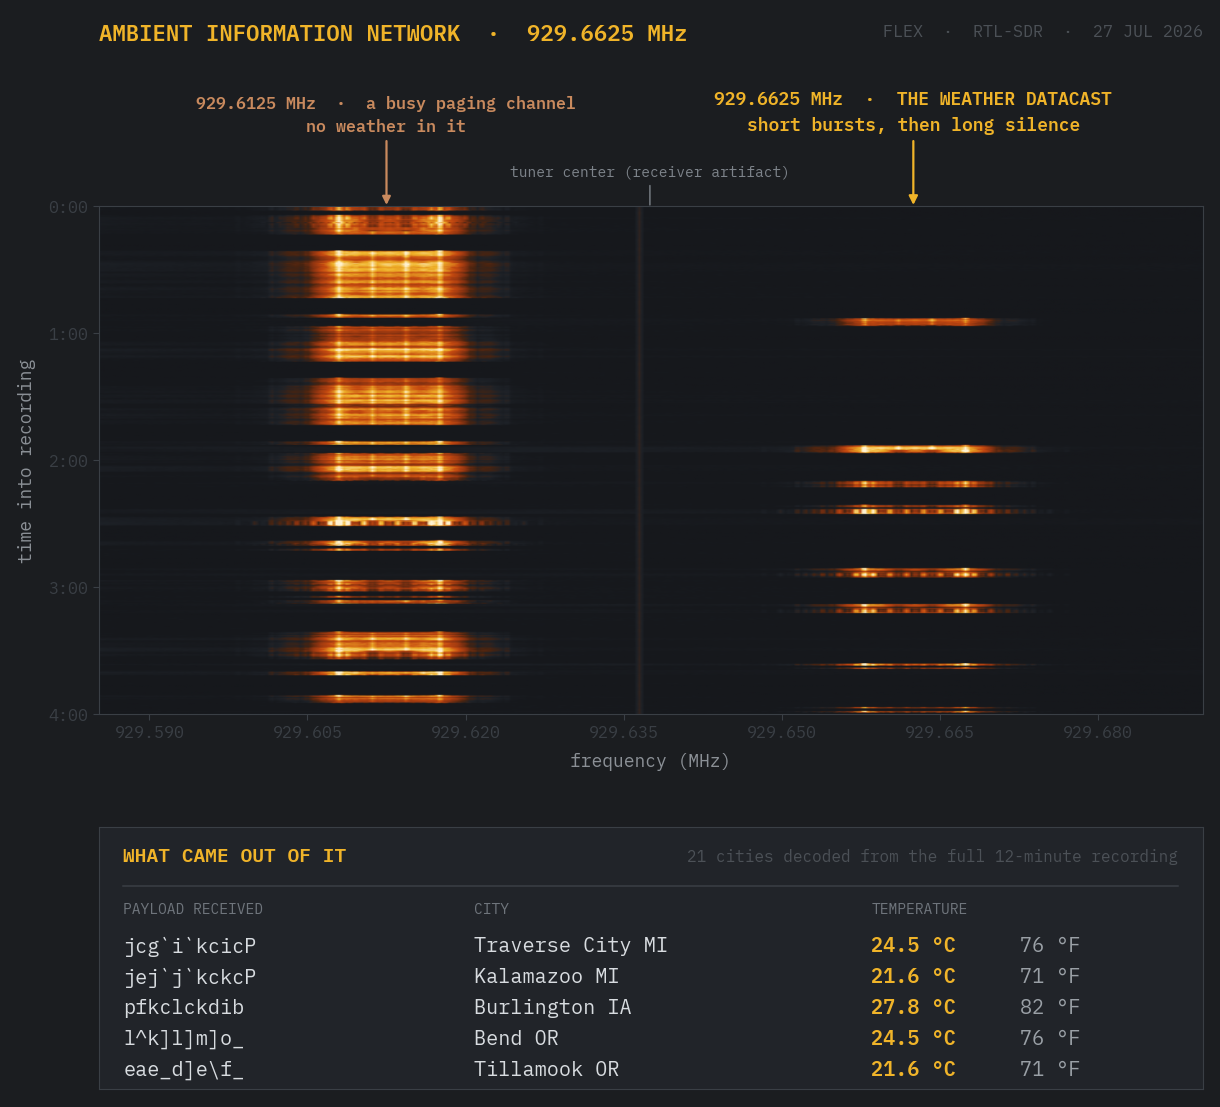
Task: Click 21.6 °C in Kalamazoo row
Action: 913,976
